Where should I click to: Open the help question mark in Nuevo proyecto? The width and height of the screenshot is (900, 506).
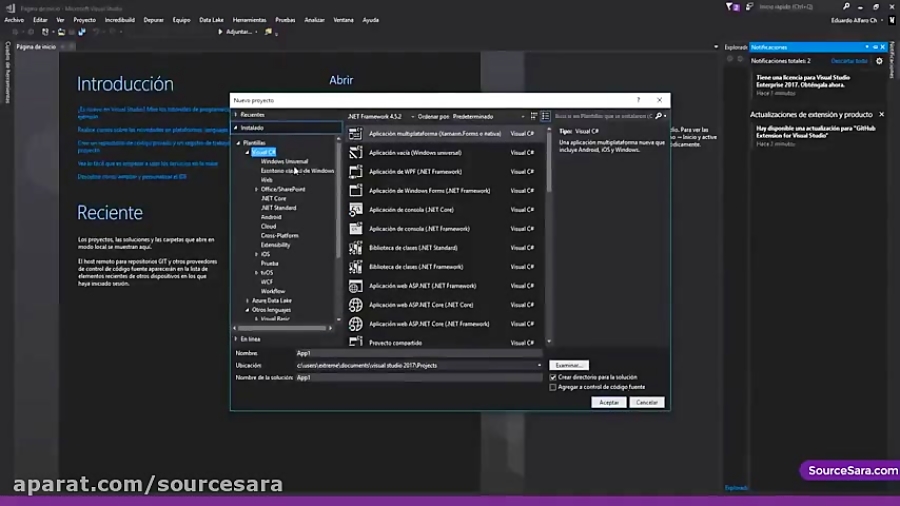point(638,100)
